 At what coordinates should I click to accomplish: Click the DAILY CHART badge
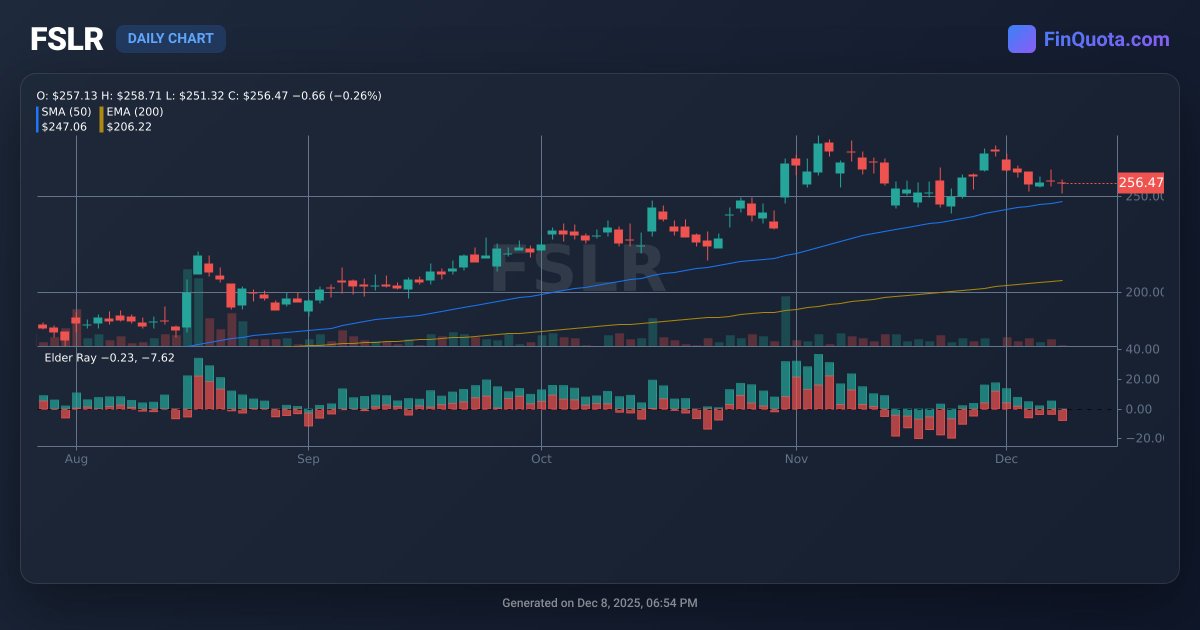click(171, 38)
